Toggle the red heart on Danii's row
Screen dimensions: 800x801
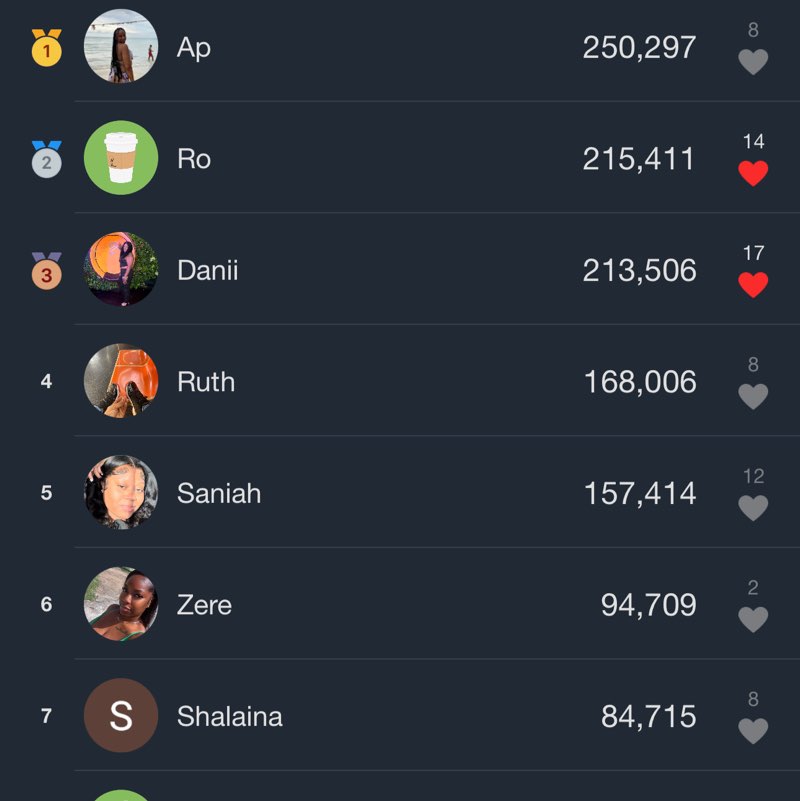[753, 285]
